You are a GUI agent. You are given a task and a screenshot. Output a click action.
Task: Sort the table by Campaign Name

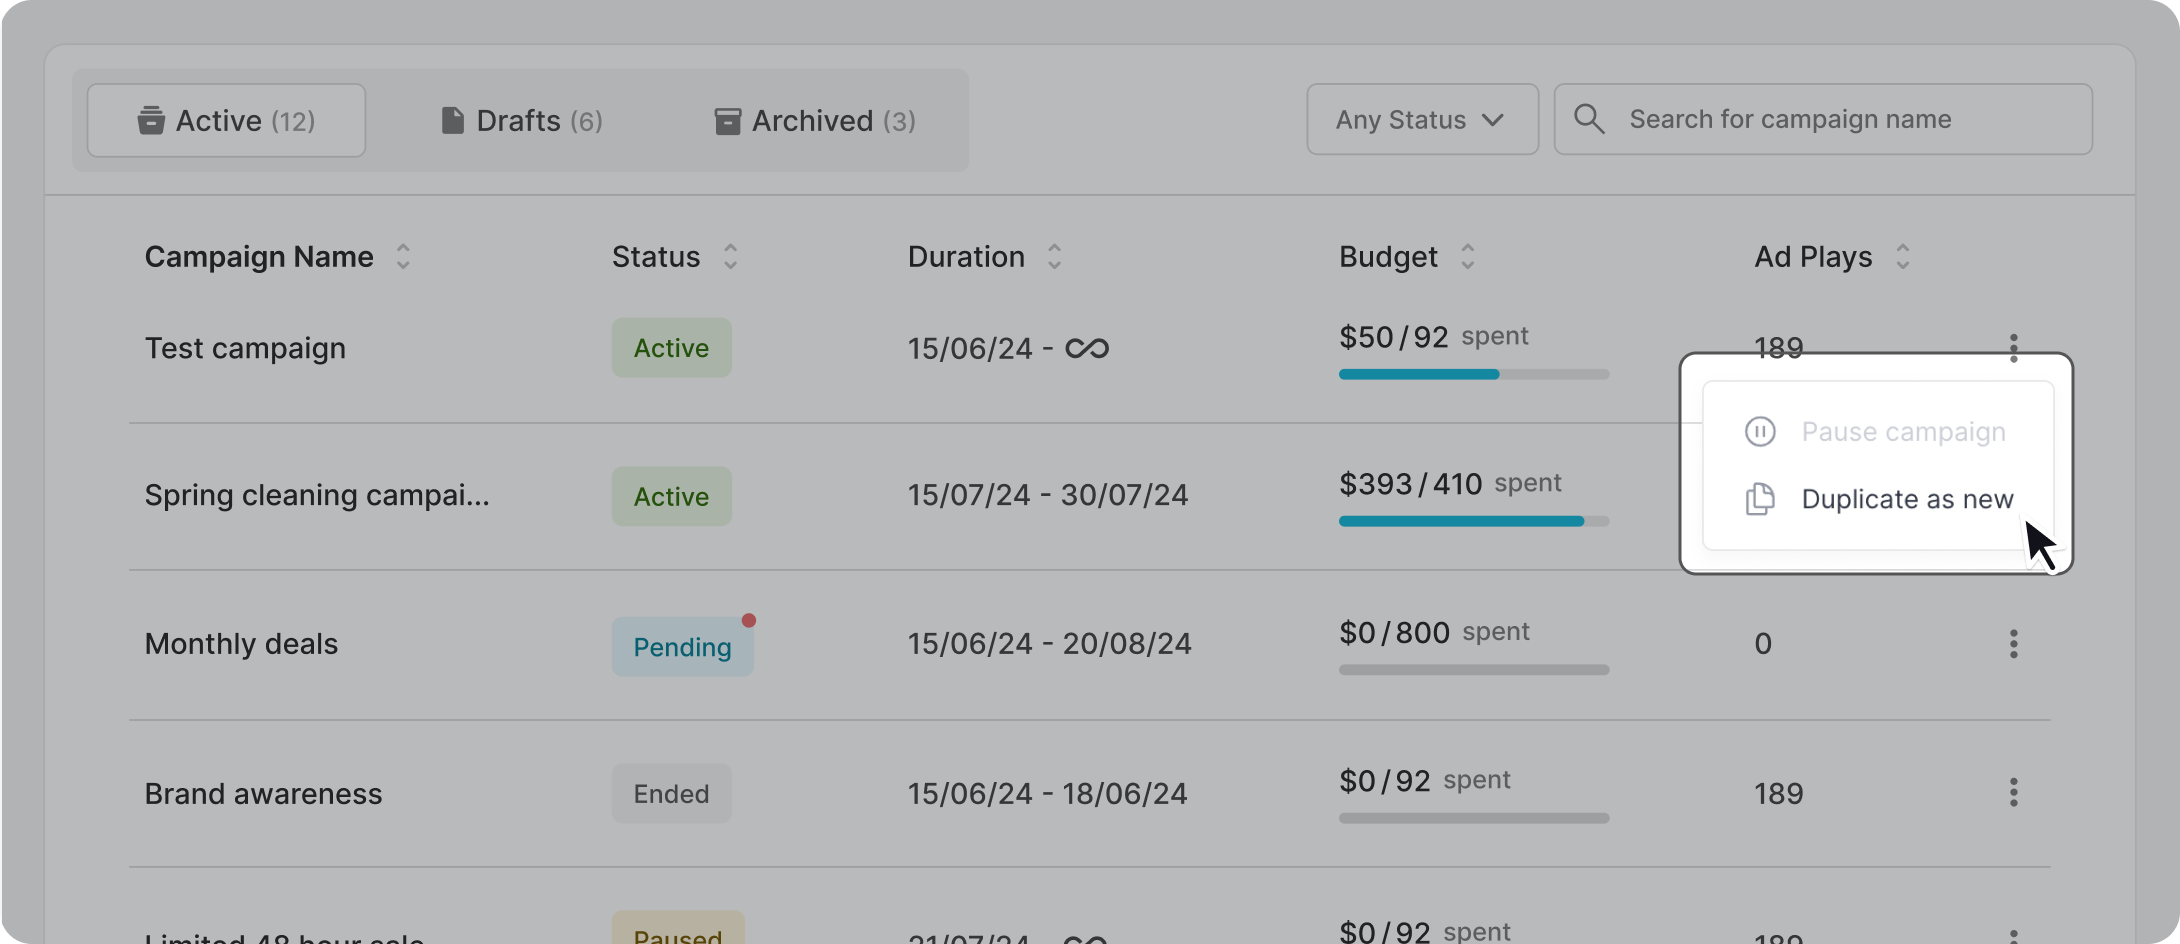pyautogui.click(x=403, y=257)
